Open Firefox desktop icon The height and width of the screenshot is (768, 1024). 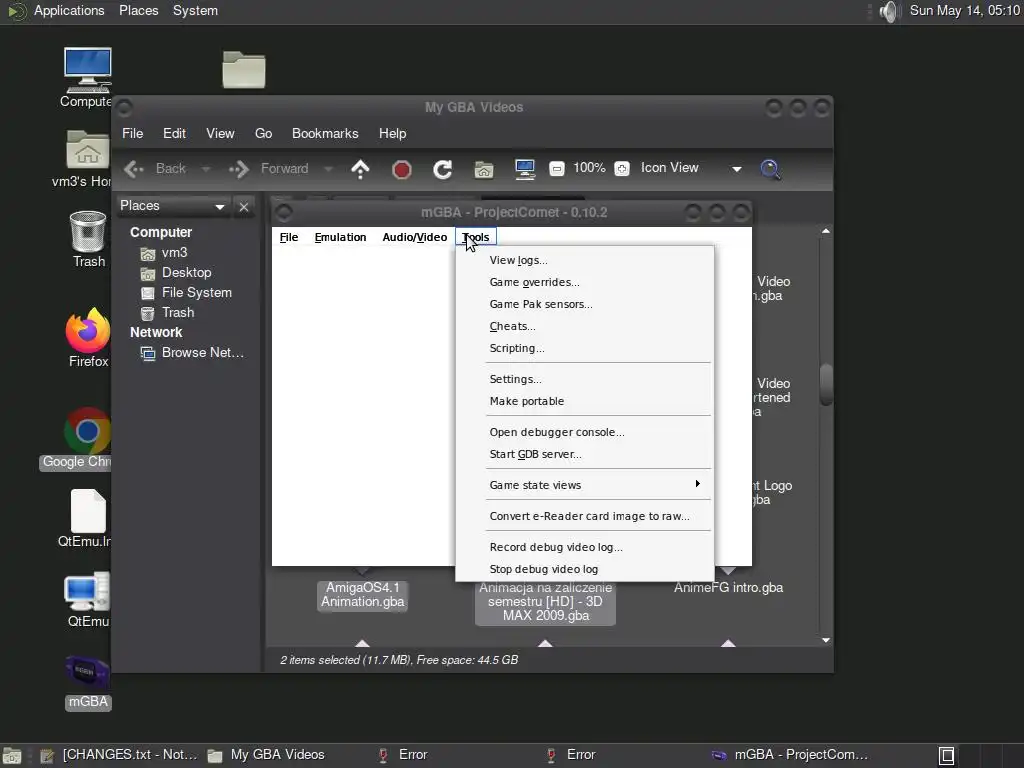tap(88, 338)
